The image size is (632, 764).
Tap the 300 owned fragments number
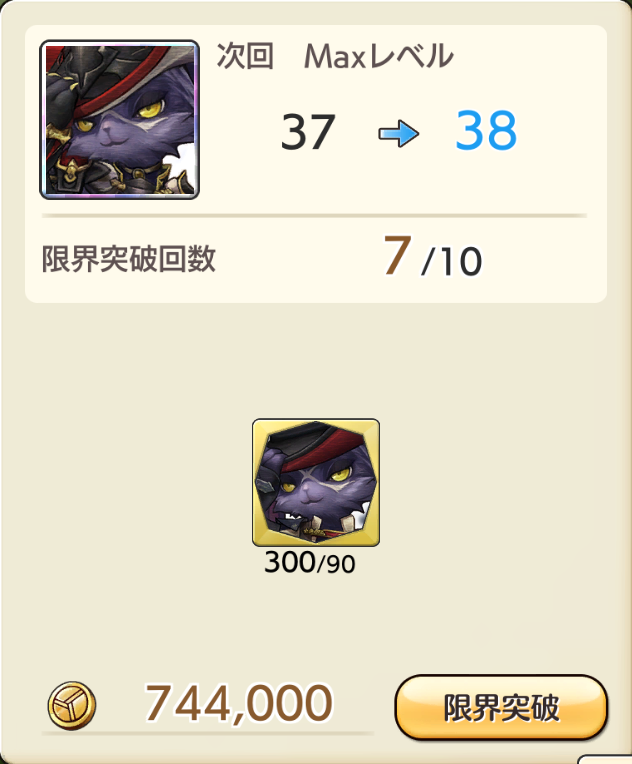pos(290,562)
